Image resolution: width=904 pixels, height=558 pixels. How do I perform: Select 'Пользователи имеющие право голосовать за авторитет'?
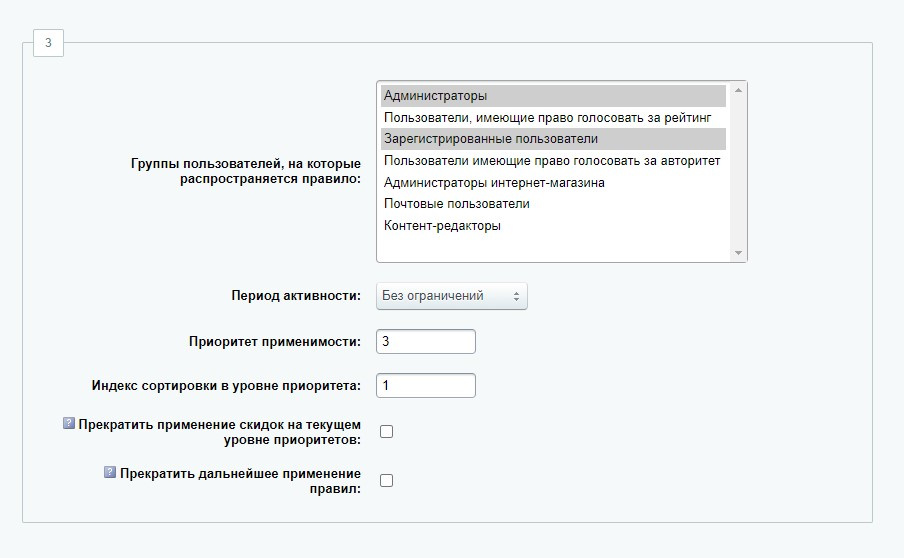coord(553,161)
